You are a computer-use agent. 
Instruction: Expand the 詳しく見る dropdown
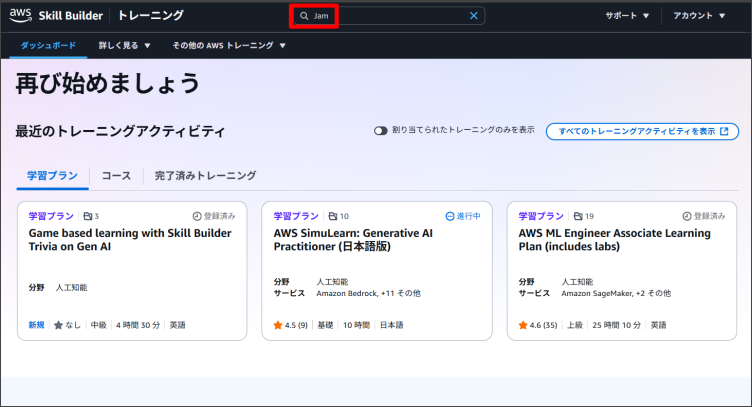click(x=124, y=45)
